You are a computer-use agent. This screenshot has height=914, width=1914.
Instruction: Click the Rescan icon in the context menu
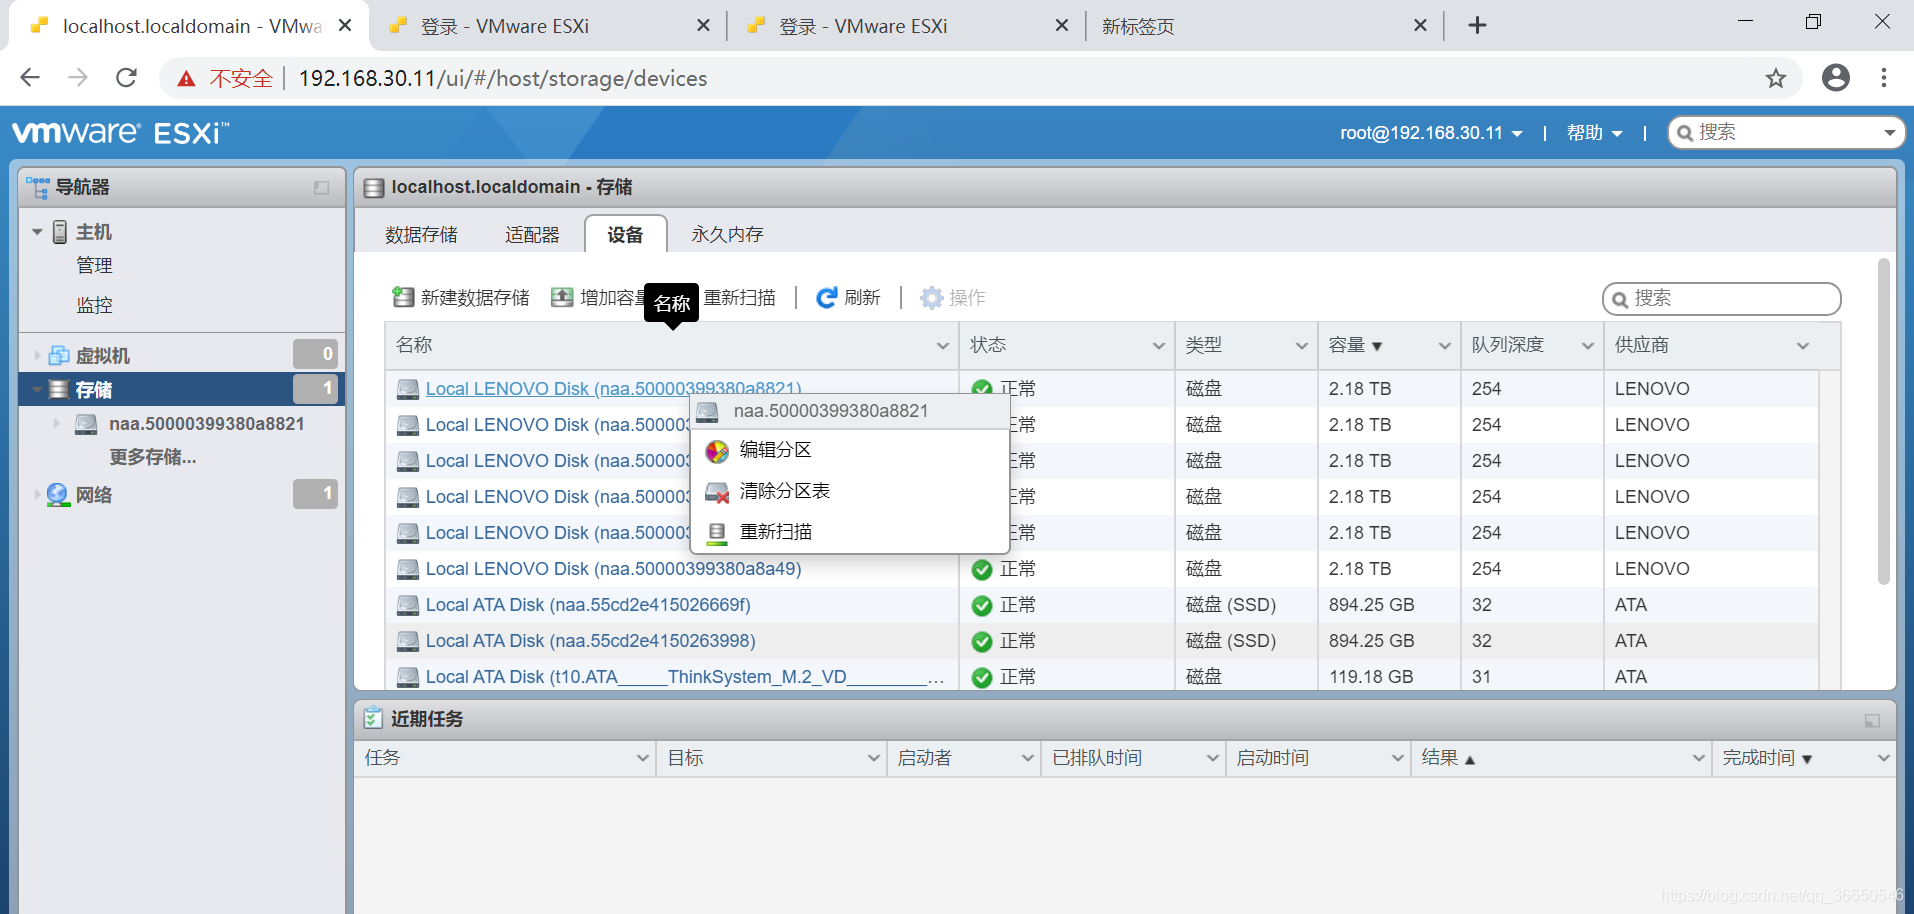click(717, 533)
